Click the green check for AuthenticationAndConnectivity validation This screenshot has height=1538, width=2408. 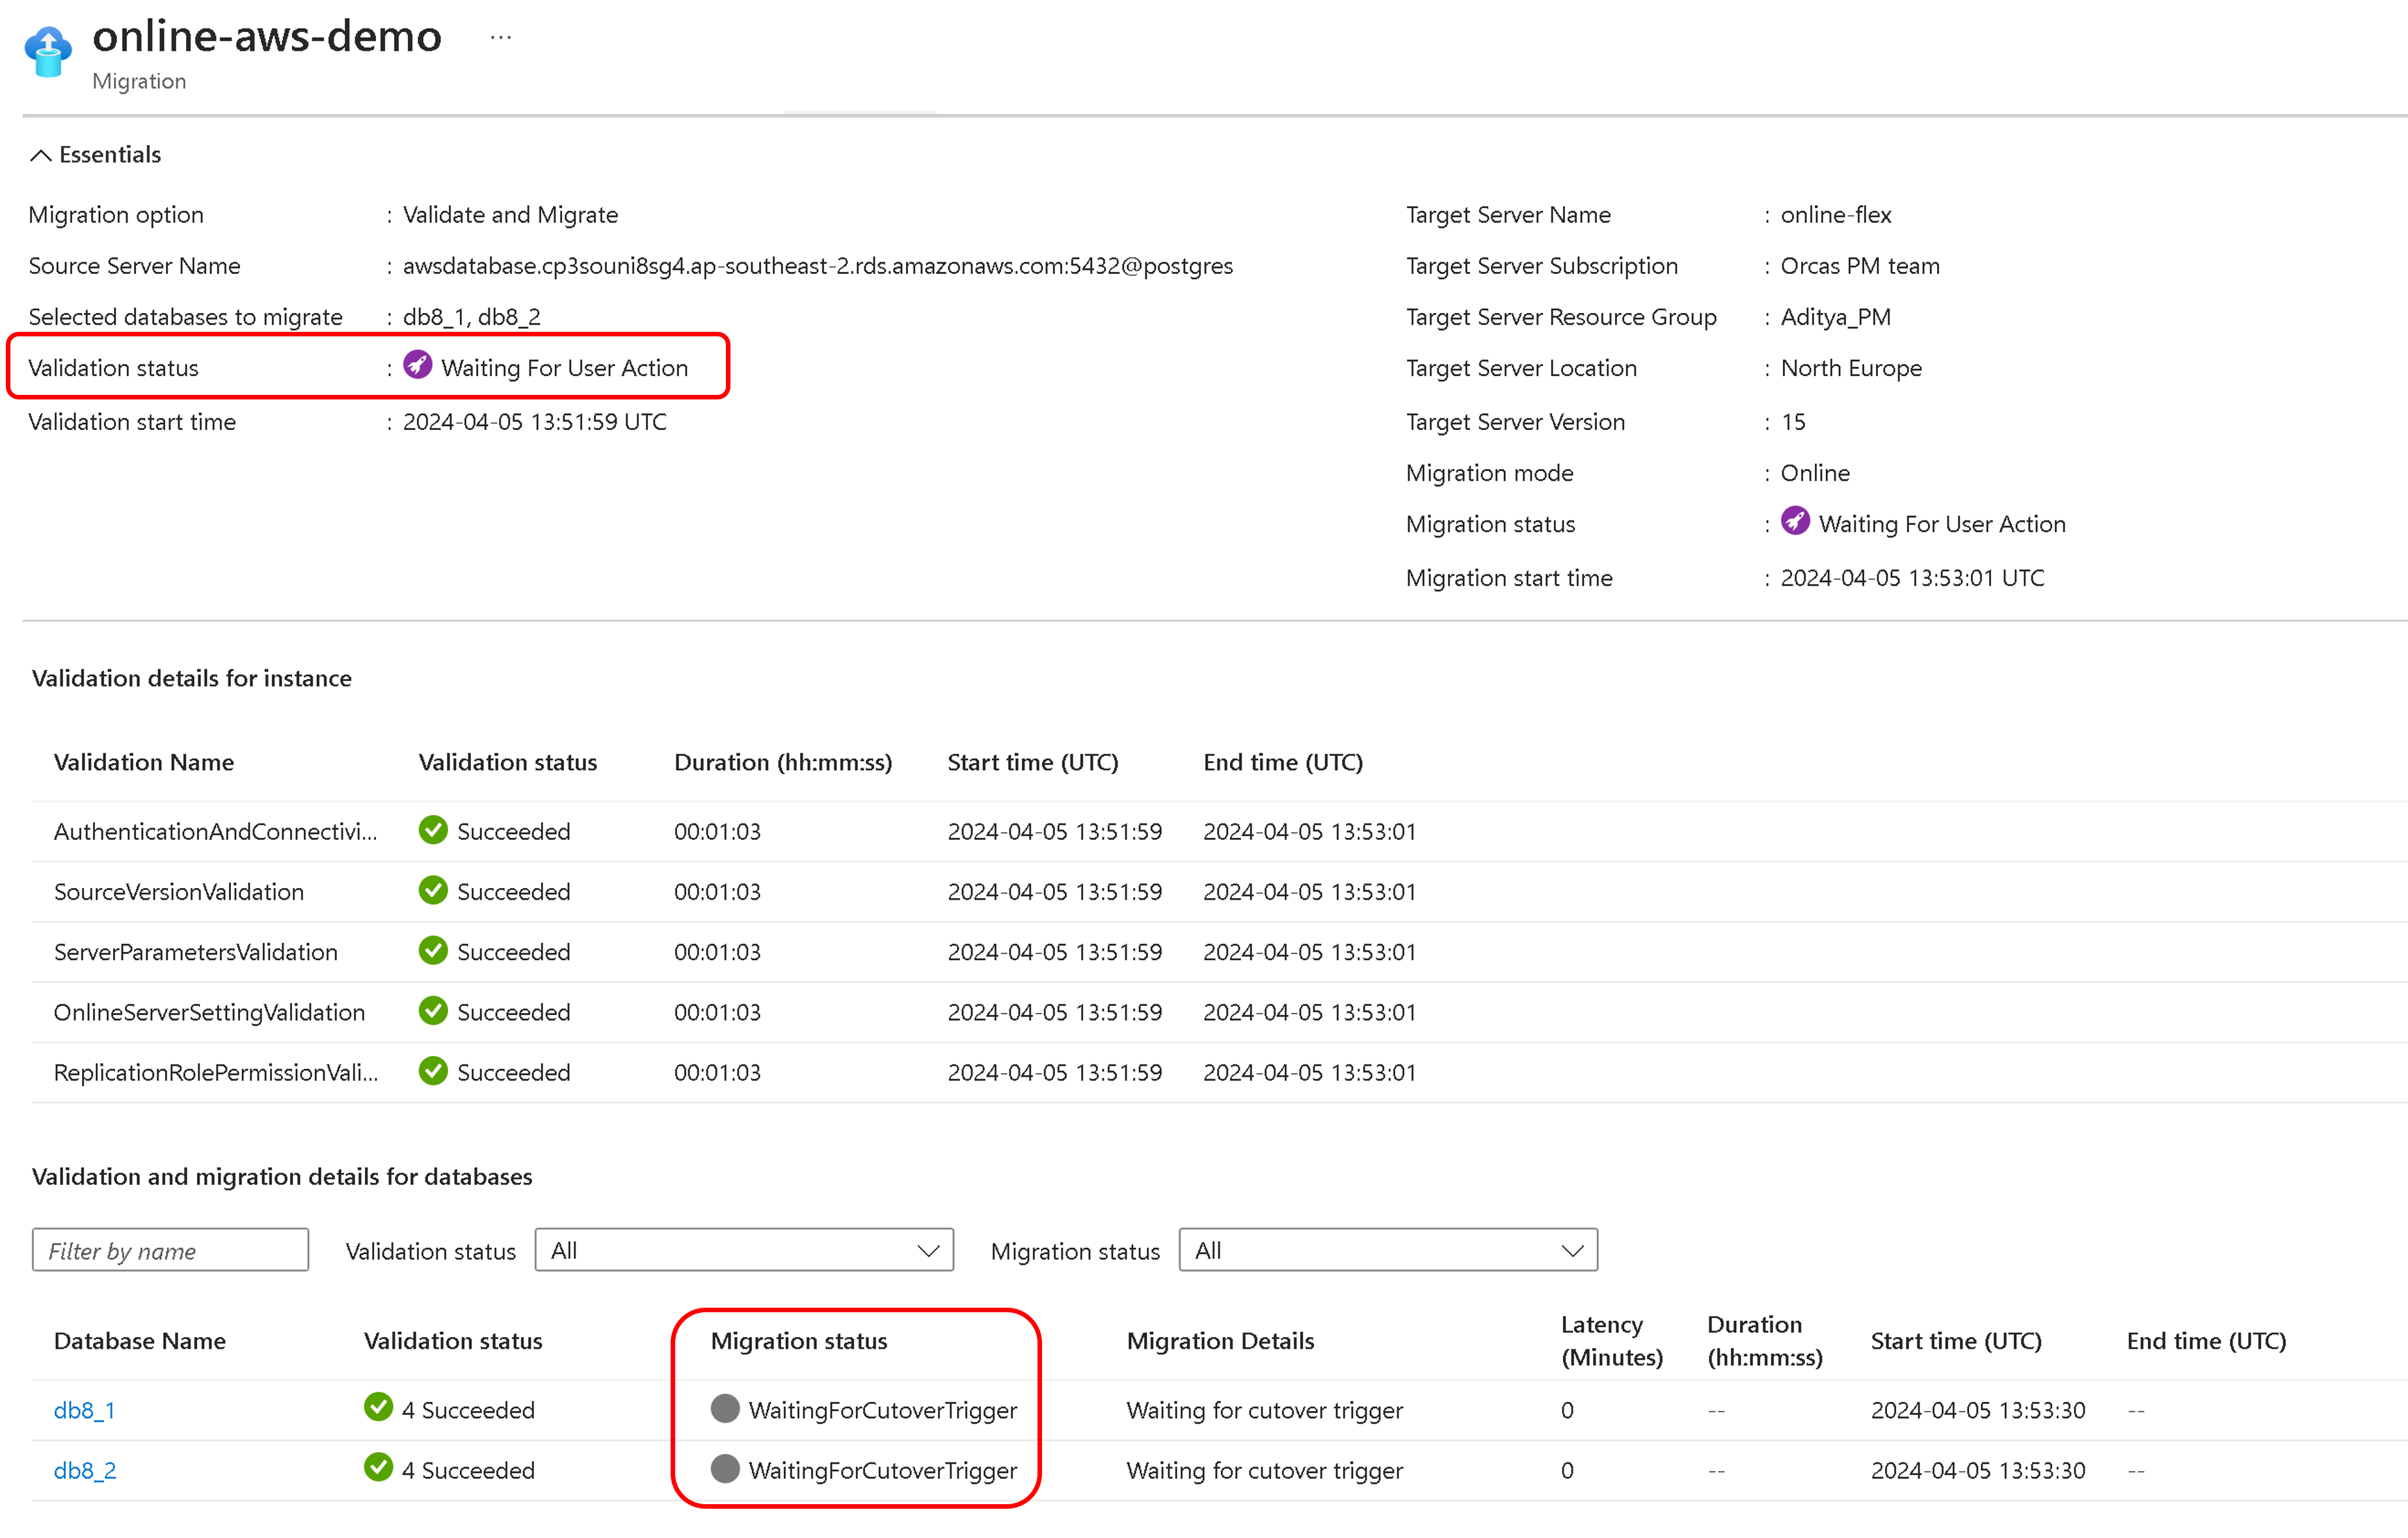click(433, 830)
